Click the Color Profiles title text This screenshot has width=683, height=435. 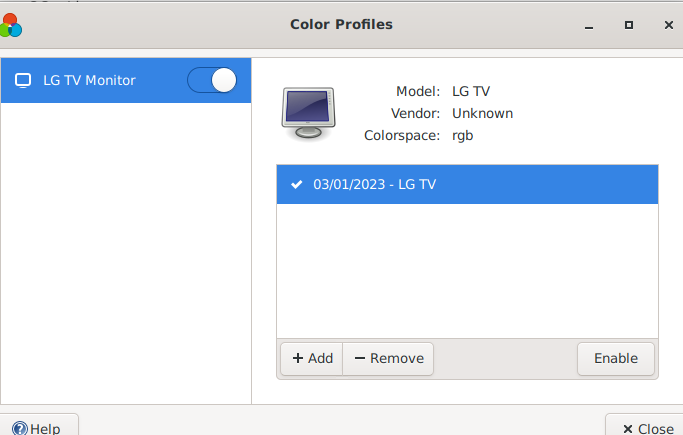tap(342, 24)
